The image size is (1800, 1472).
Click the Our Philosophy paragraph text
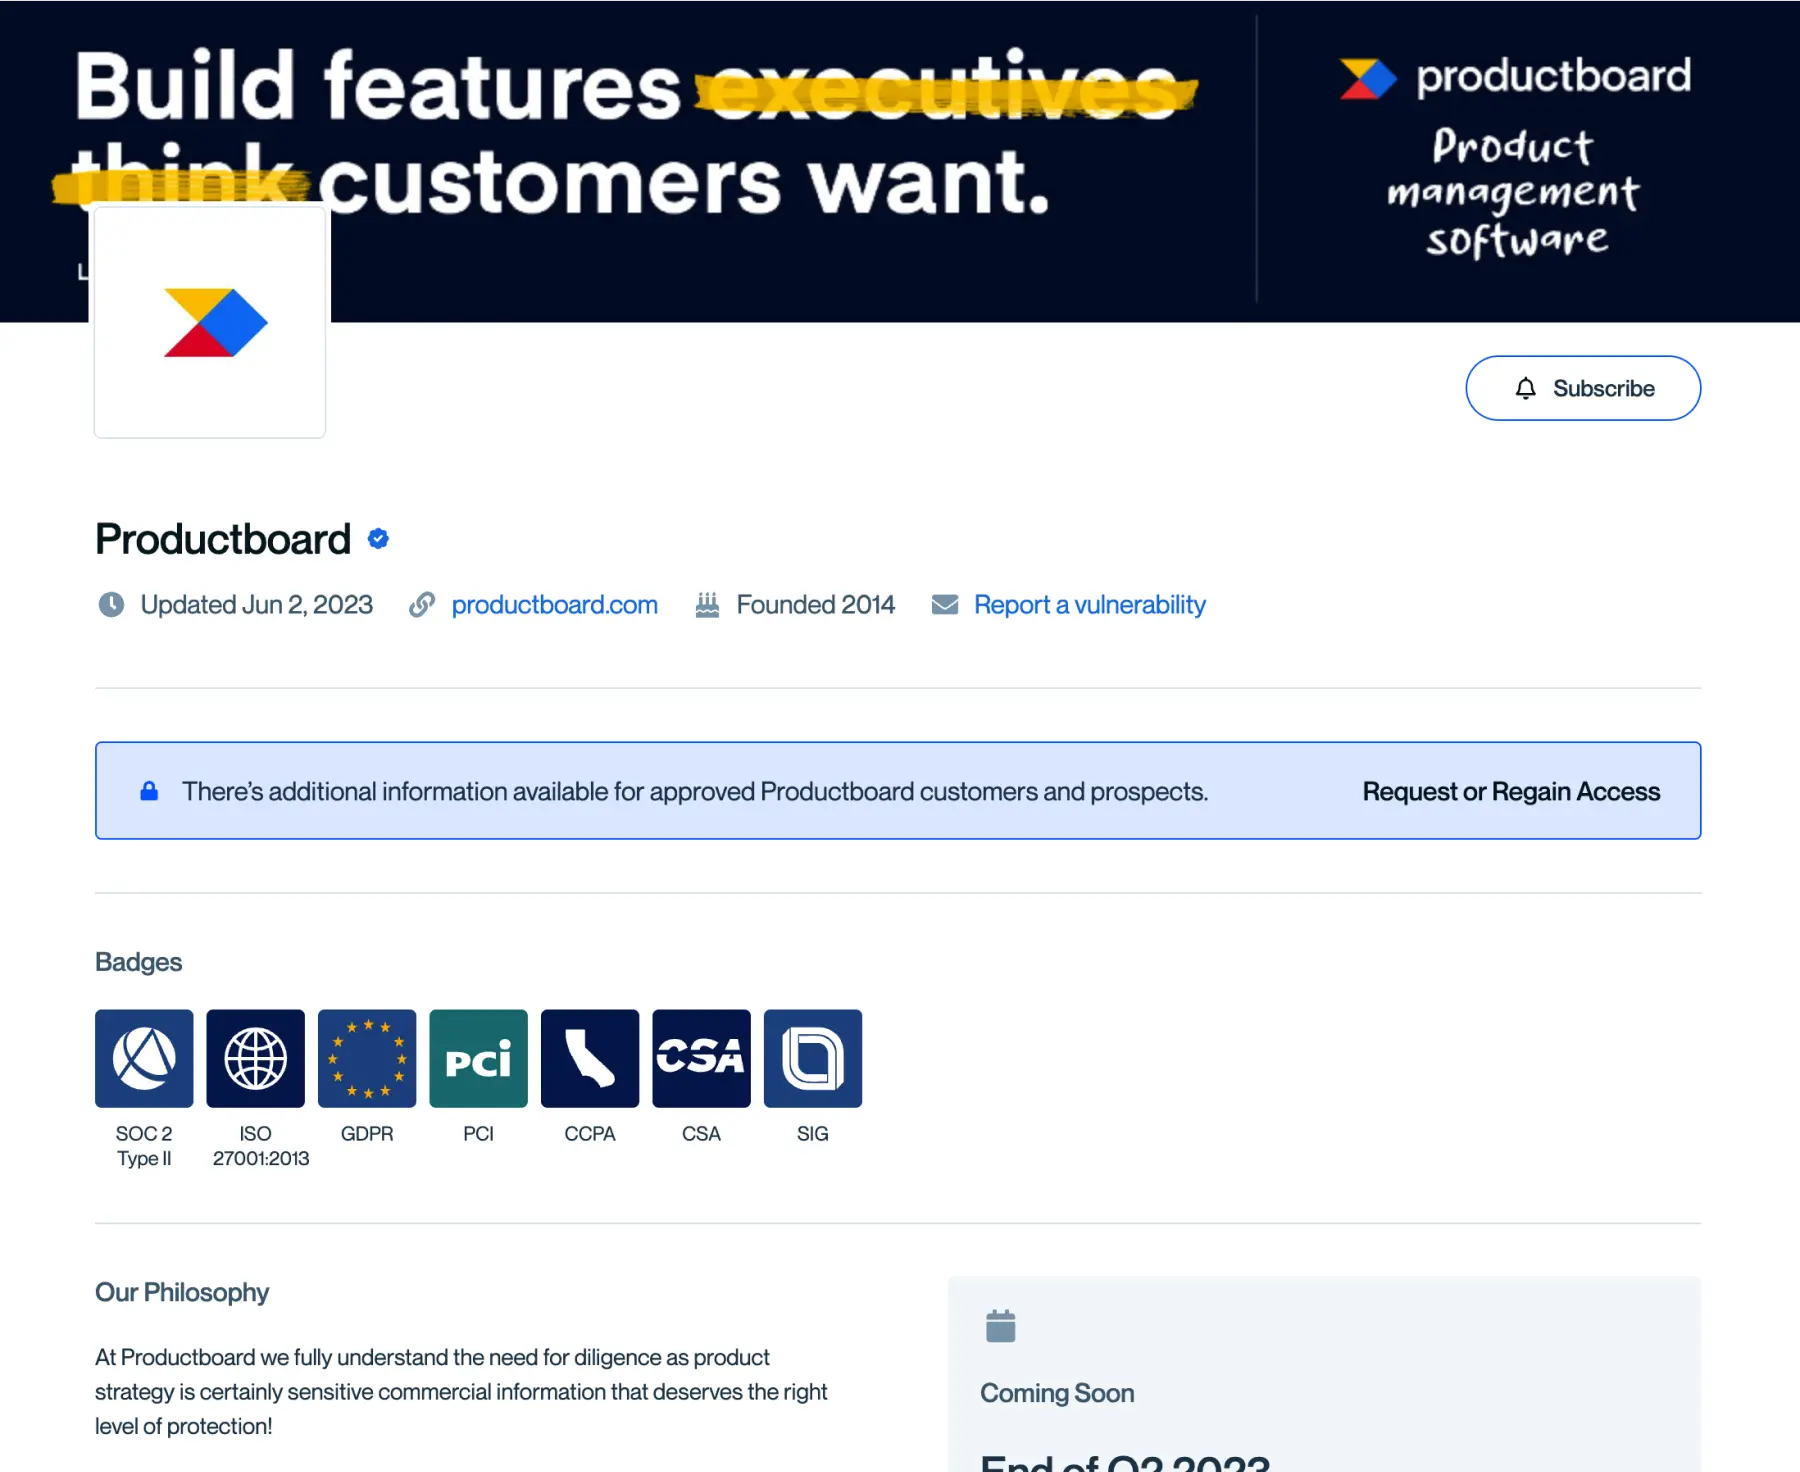461,1391
